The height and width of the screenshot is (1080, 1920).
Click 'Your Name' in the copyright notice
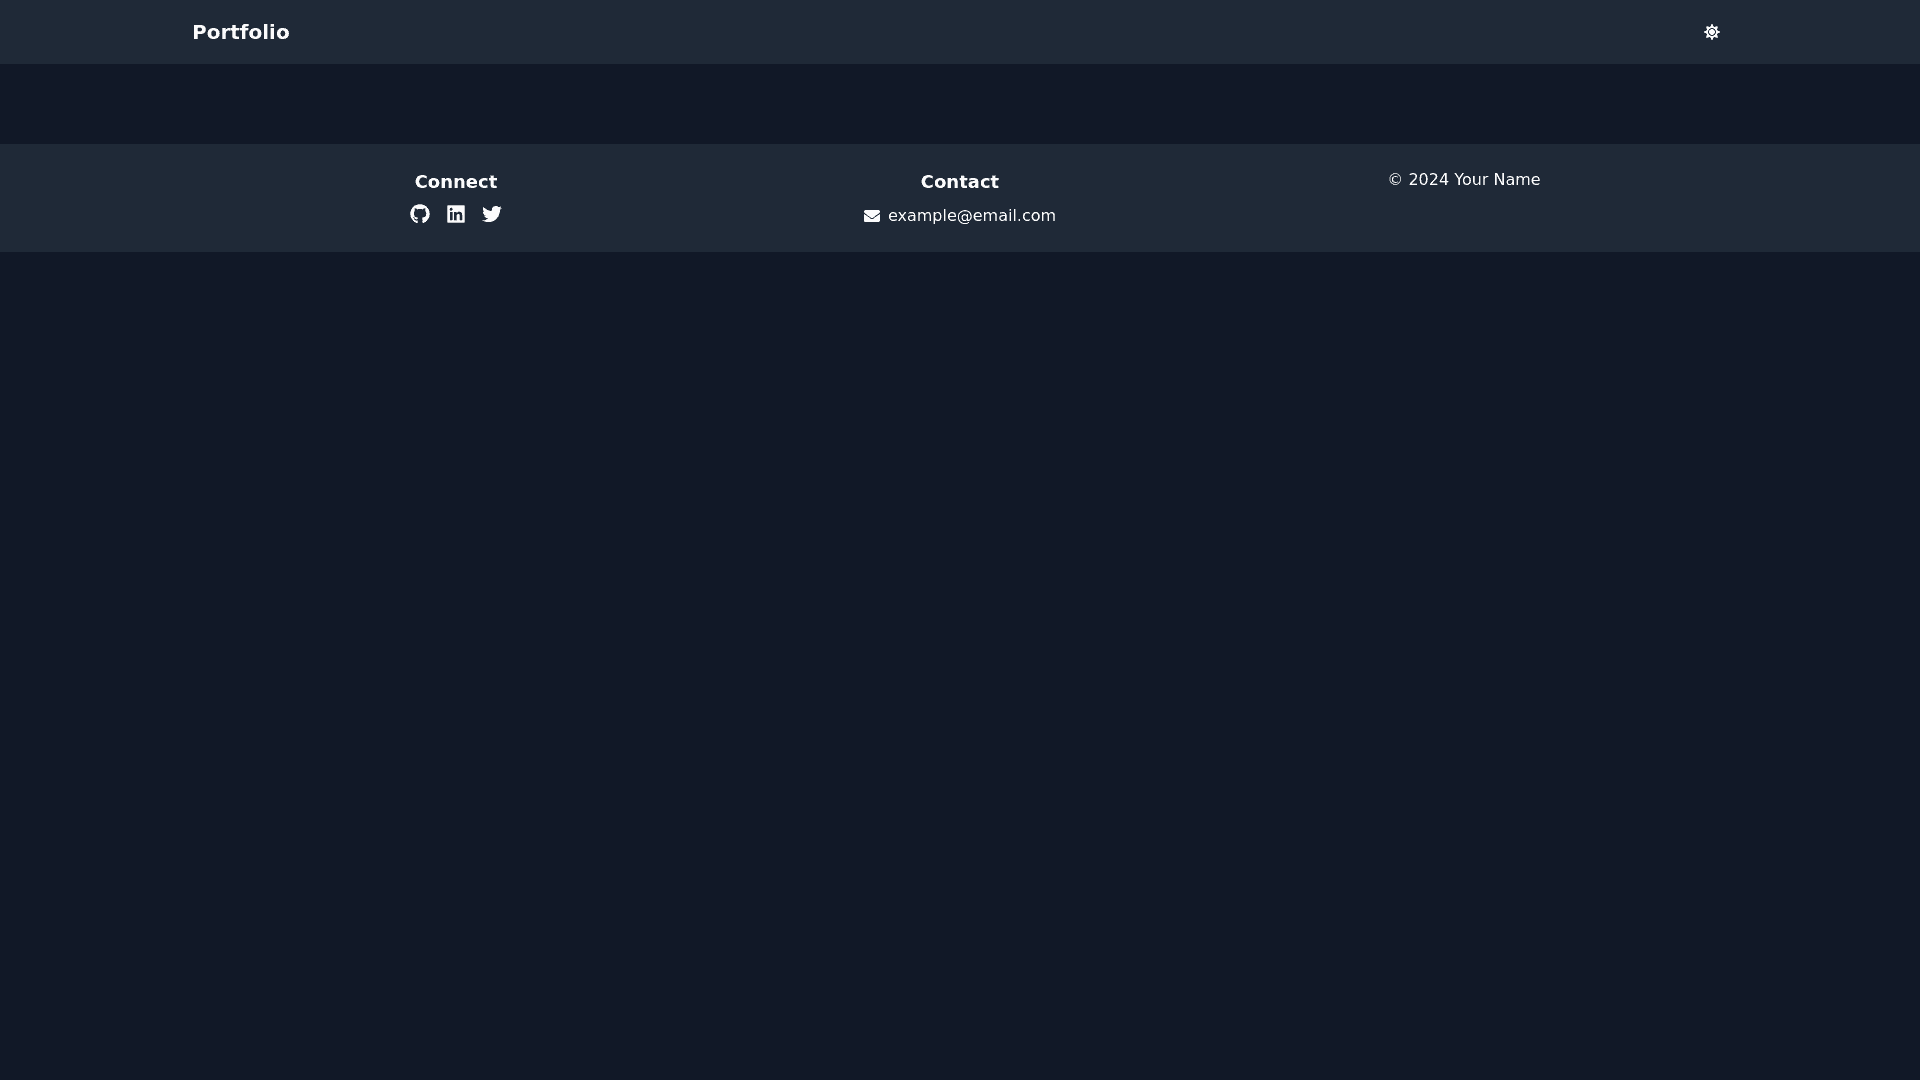(1496, 180)
